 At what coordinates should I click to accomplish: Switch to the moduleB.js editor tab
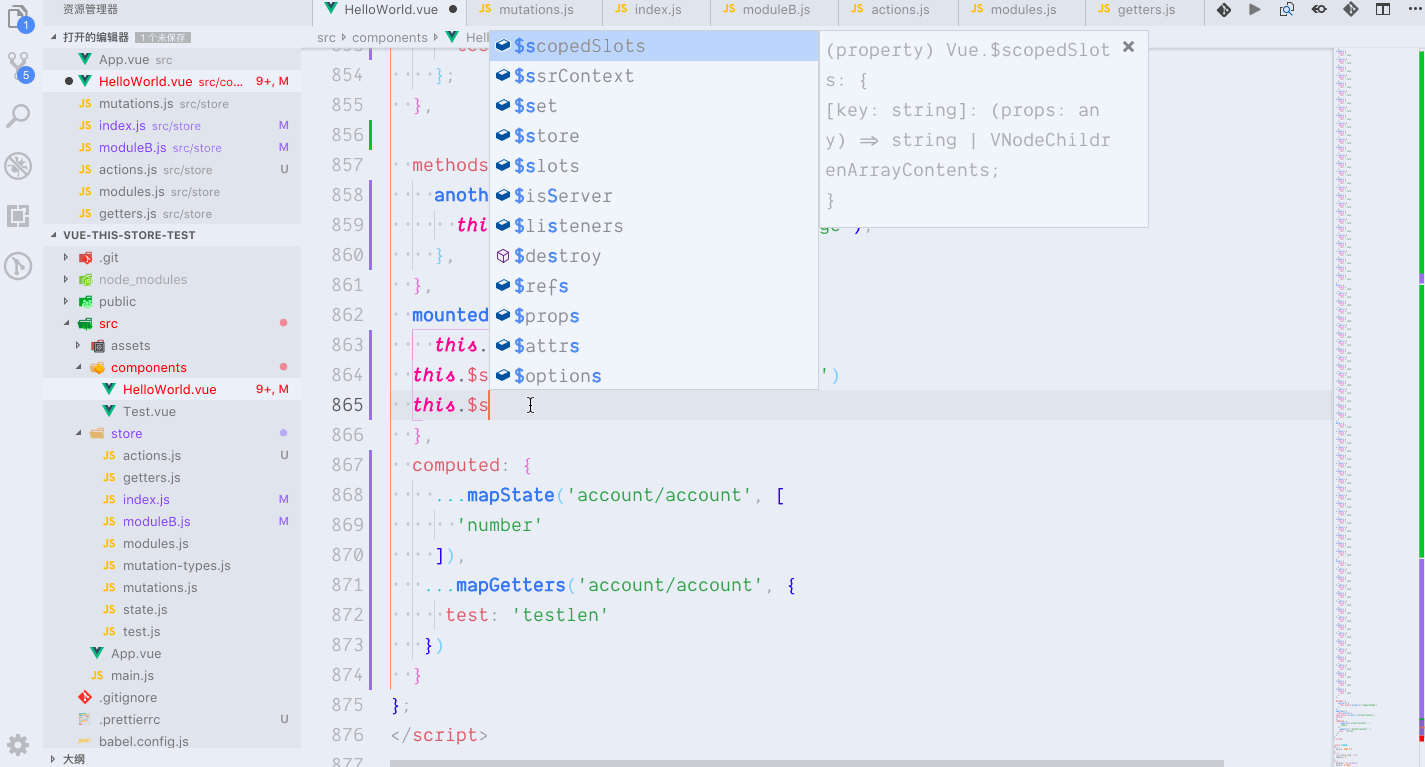click(775, 10)
